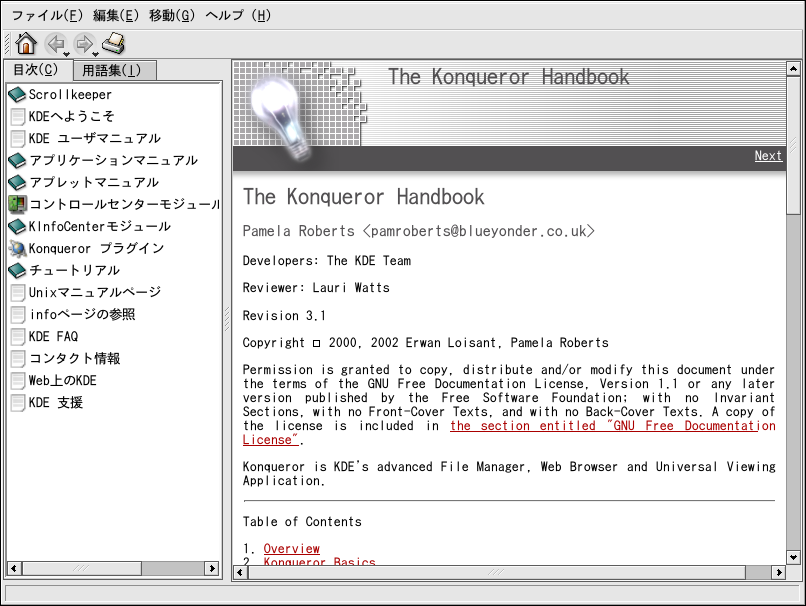The width and height of the screenshot is (806, 606).
Task: Click the content pane vertical scrollbar down arrow
Action: (793, 557)
